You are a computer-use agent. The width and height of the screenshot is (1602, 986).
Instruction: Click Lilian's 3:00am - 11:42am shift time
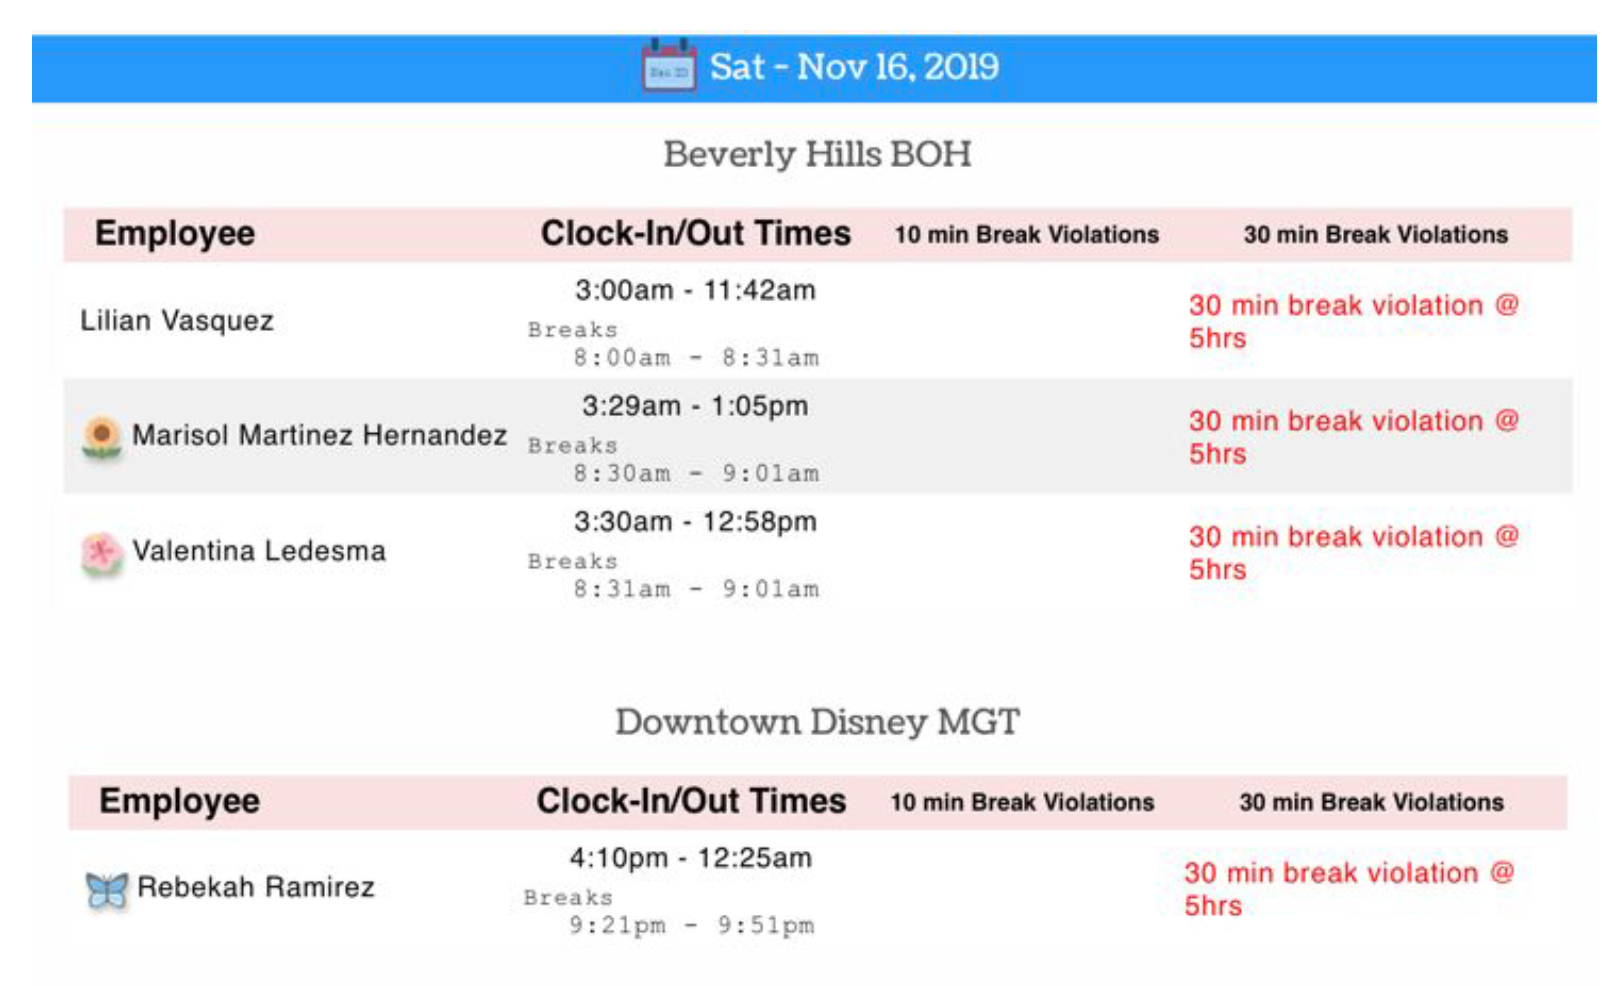coord(695,290)
